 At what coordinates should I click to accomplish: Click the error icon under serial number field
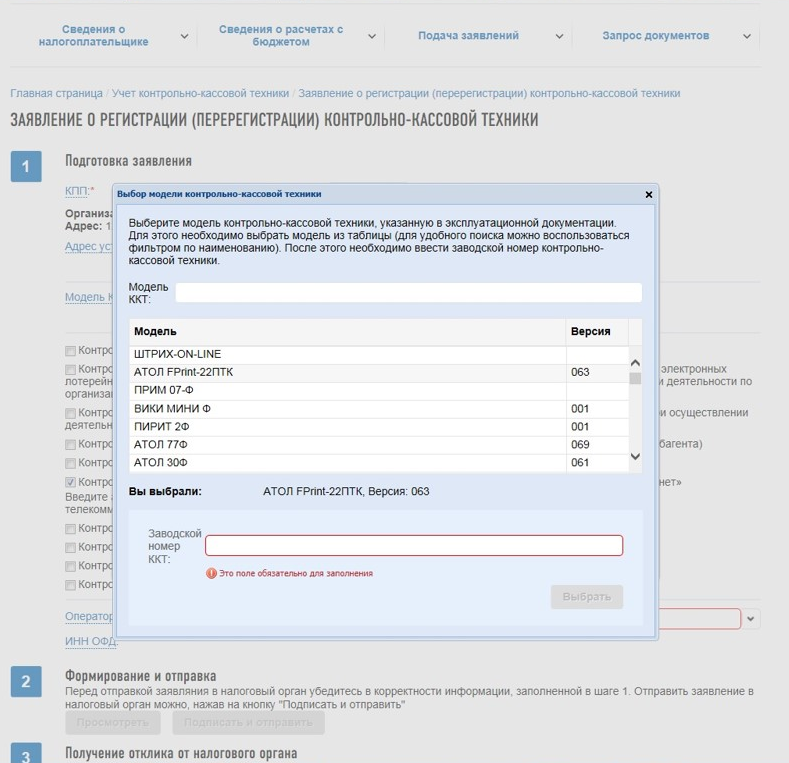click(211, 573)
